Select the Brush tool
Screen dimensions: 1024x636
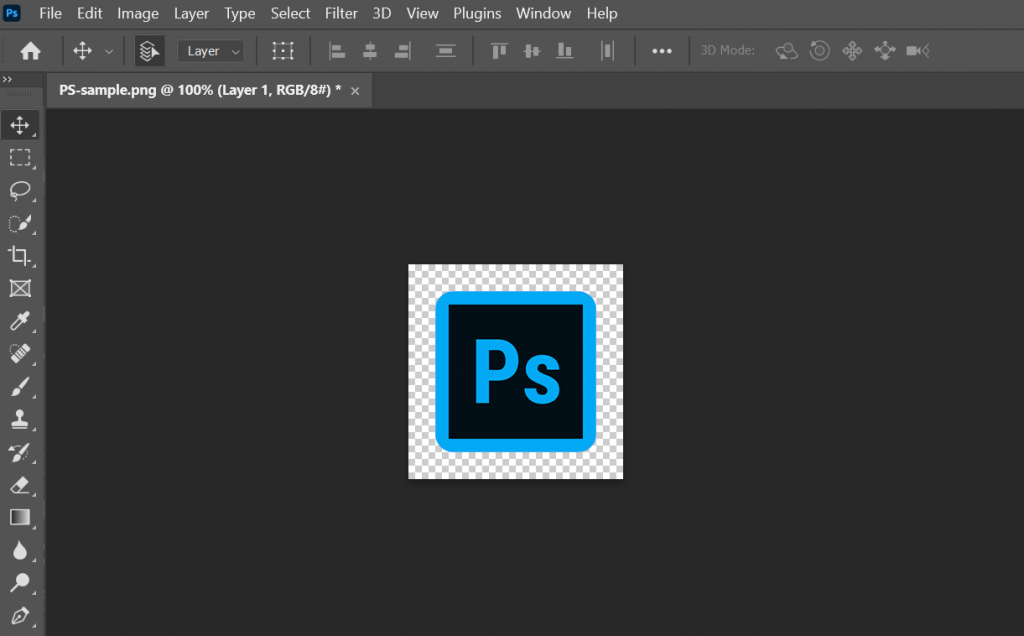(x=21, y=387)
